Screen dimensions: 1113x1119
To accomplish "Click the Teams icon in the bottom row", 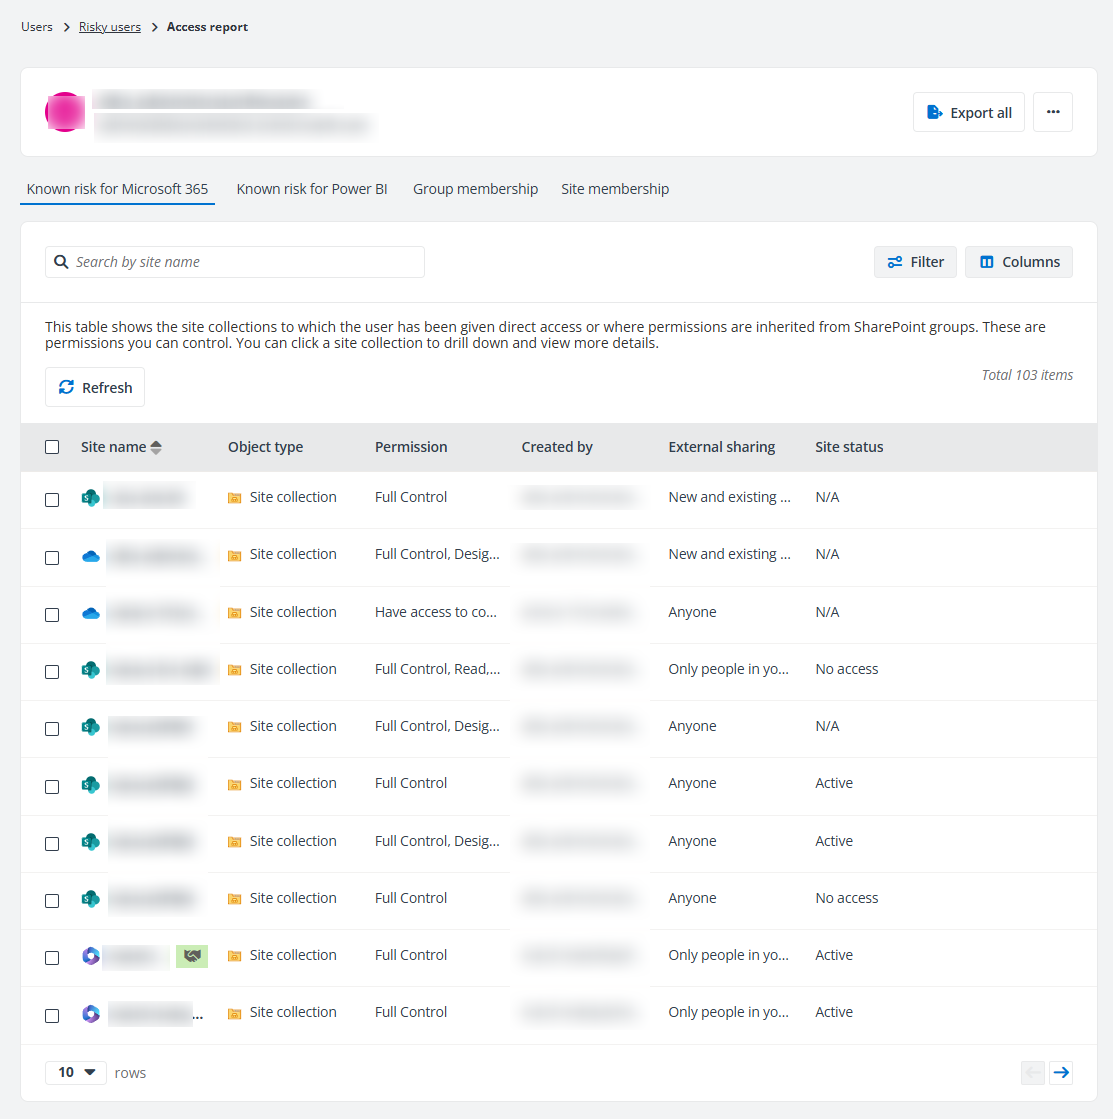I will [90, 1013].
